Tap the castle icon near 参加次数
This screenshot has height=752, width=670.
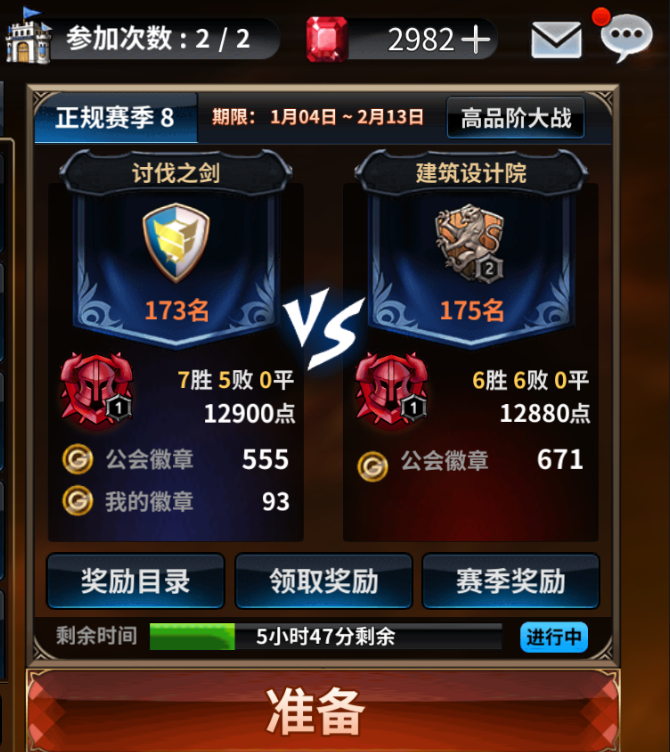pos(28,36)
